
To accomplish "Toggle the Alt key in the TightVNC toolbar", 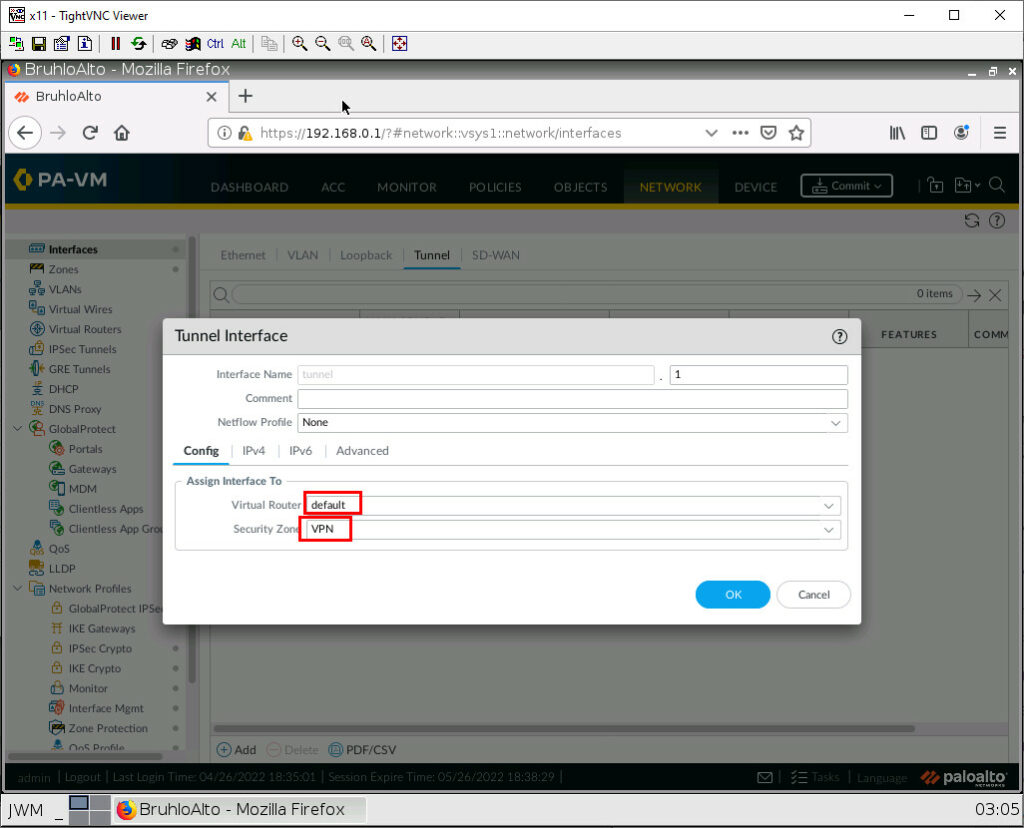I will 238,43.
